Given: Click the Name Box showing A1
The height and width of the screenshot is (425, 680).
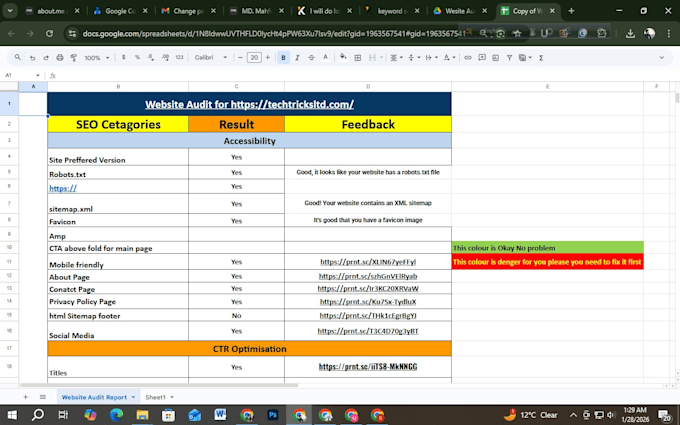Looking at the screenshot, I should pyautogui.click(x=23, y=75).
